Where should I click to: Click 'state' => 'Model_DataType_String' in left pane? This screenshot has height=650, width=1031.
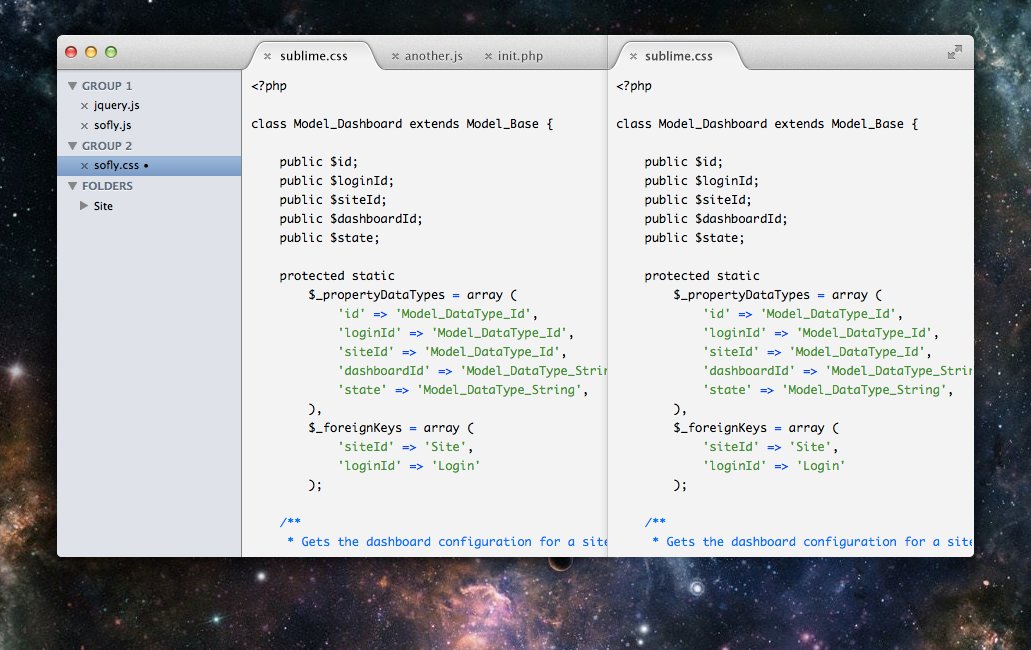462,390
